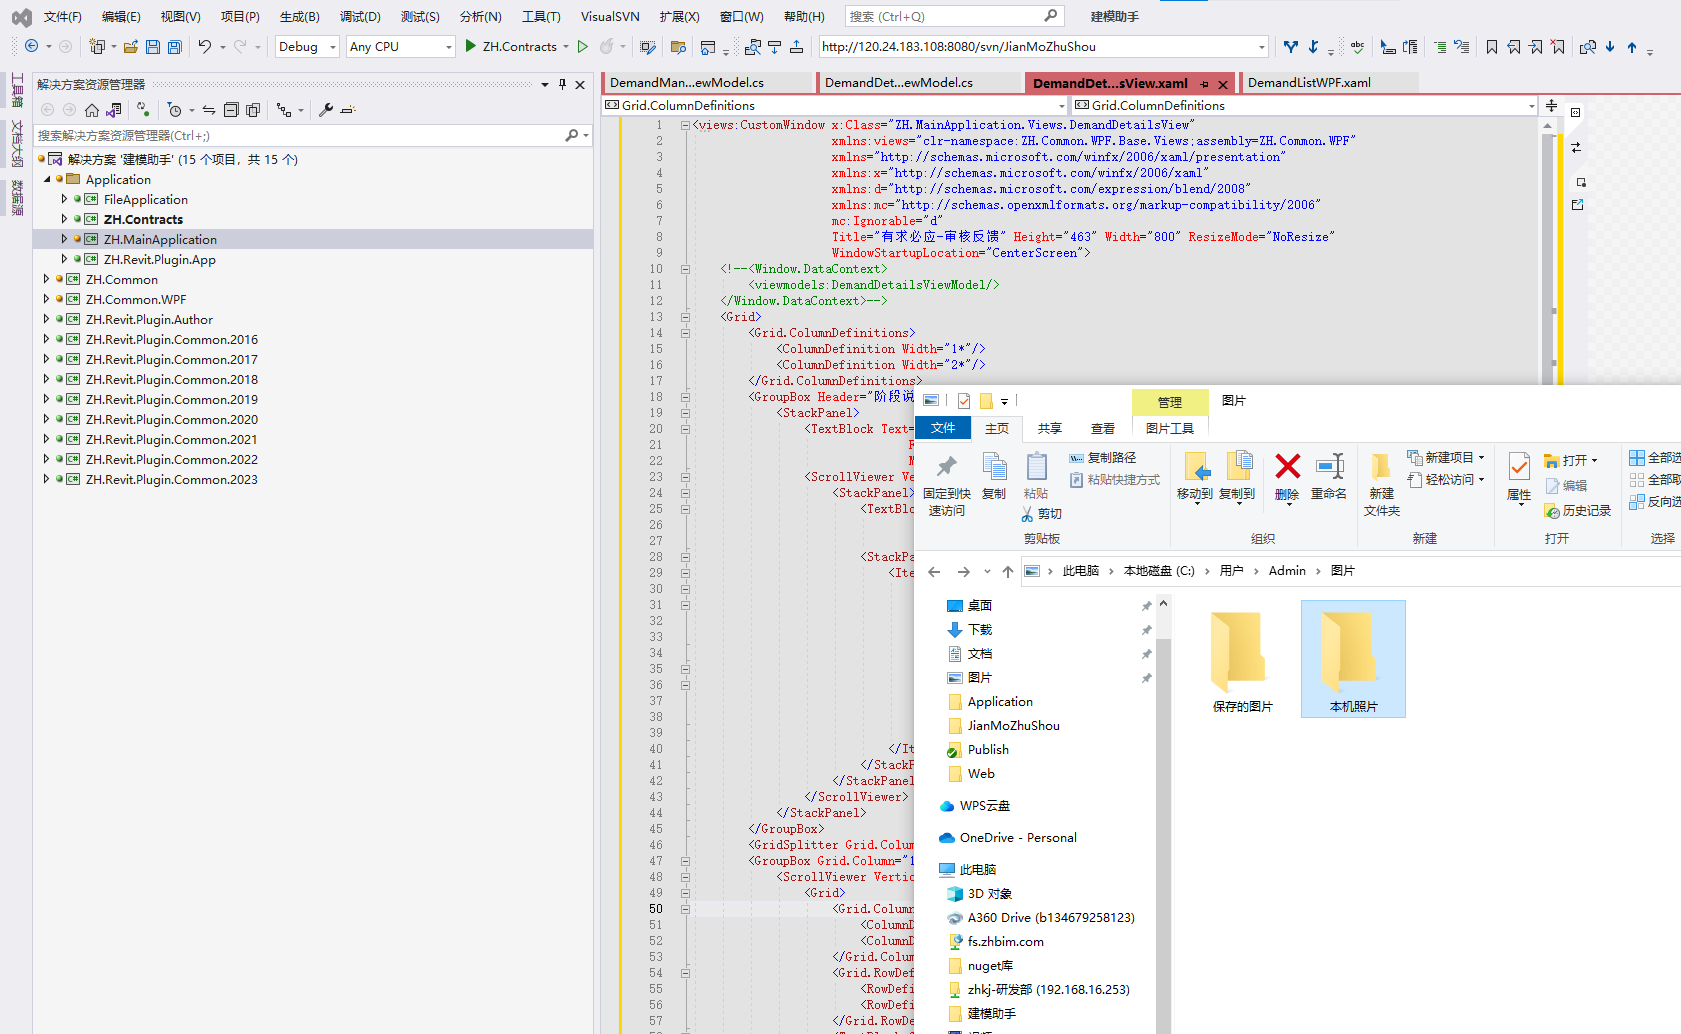Switch to DemandListWPF.xaml tab
The height and width of the screenshot is (1034, 1681).
point(1309,83)
